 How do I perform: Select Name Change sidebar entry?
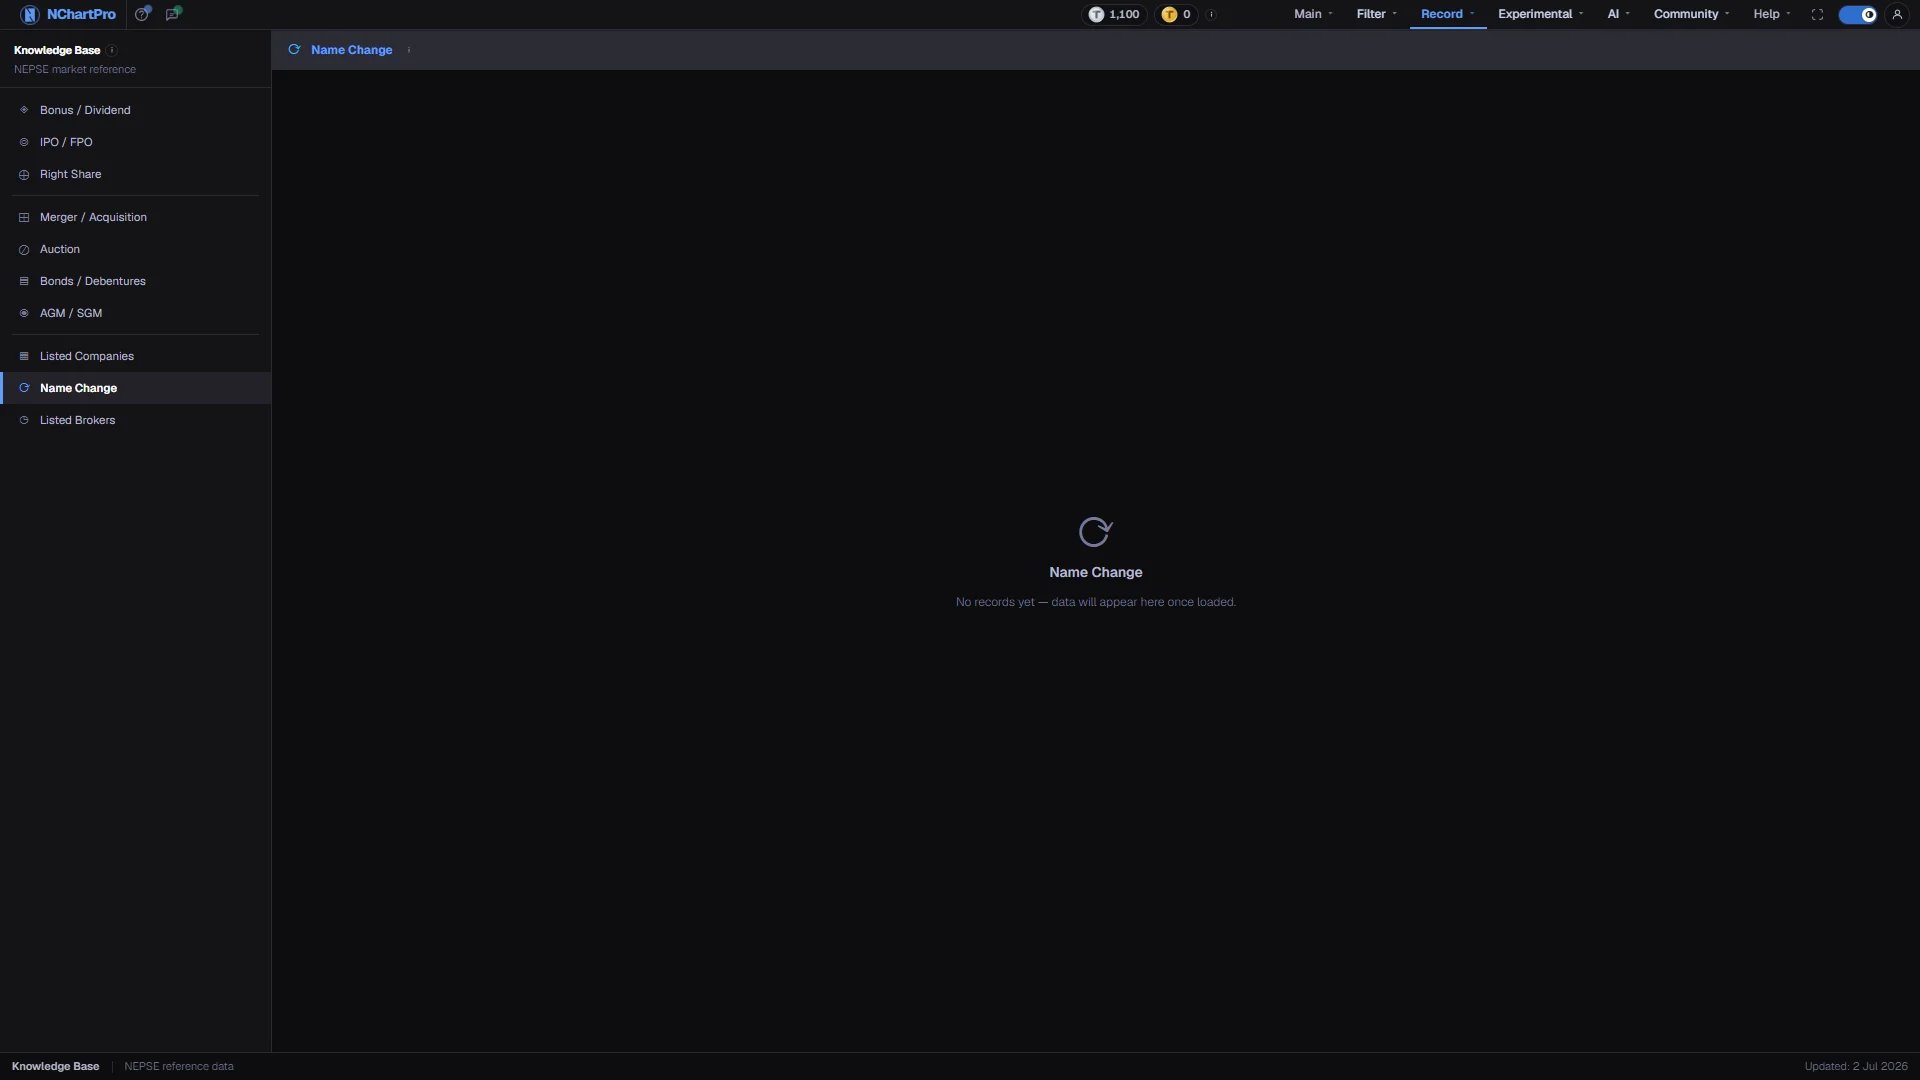click(x=135, y=388)
